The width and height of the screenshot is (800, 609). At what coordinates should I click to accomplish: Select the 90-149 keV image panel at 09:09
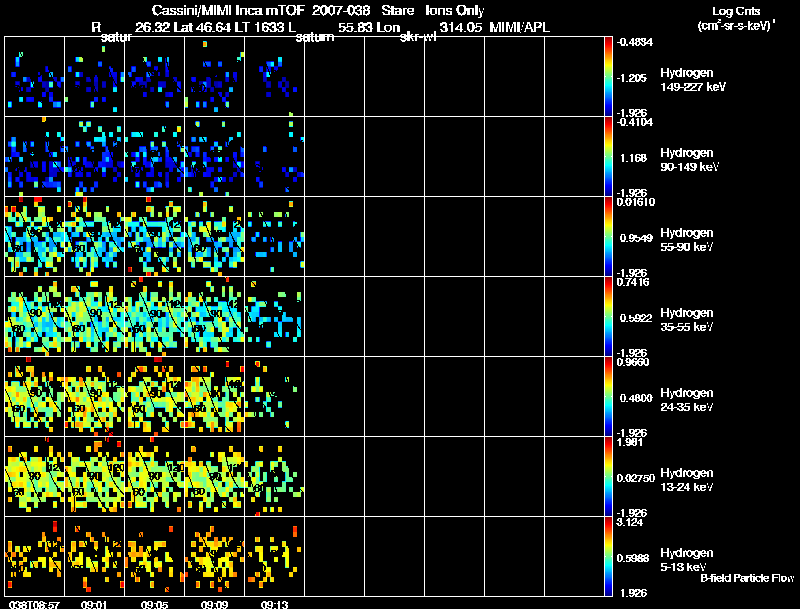pyautogui.click(x=214, y=157)
